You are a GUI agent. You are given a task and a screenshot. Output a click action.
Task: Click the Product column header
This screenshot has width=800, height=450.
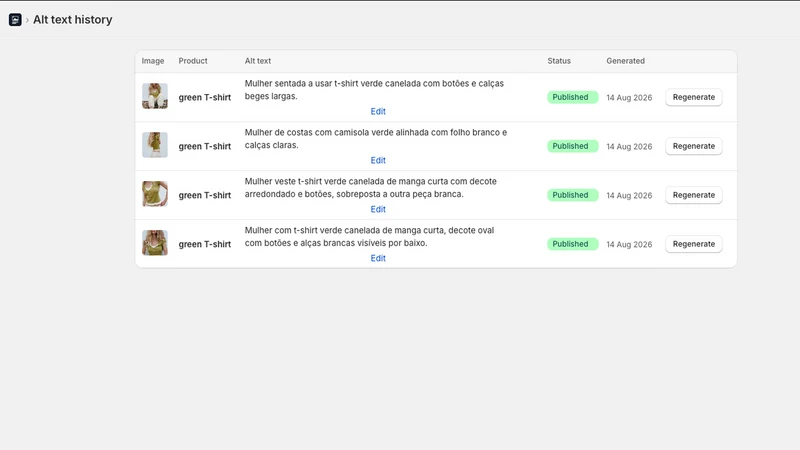(x=193, y=61)
